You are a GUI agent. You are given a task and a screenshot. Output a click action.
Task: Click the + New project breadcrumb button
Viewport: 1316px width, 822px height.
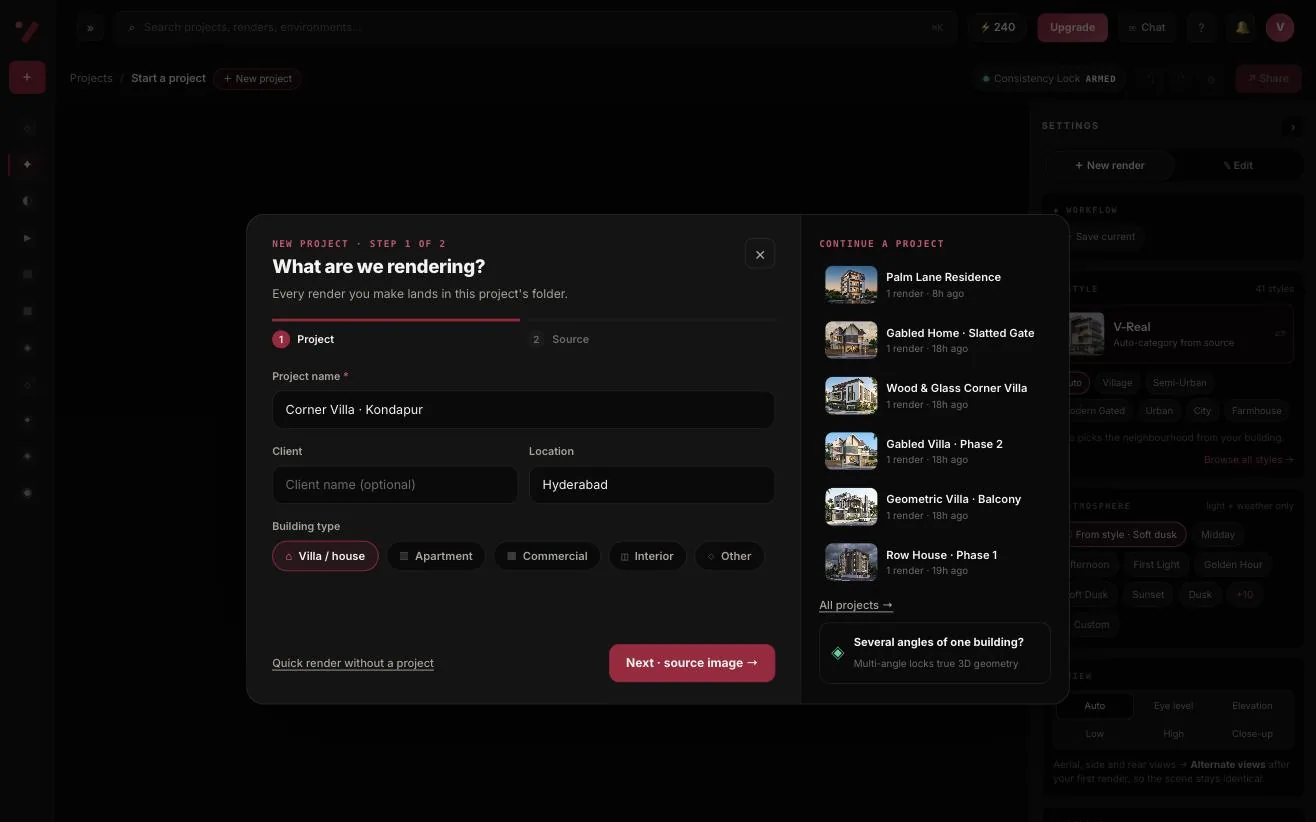click(257, 79)
